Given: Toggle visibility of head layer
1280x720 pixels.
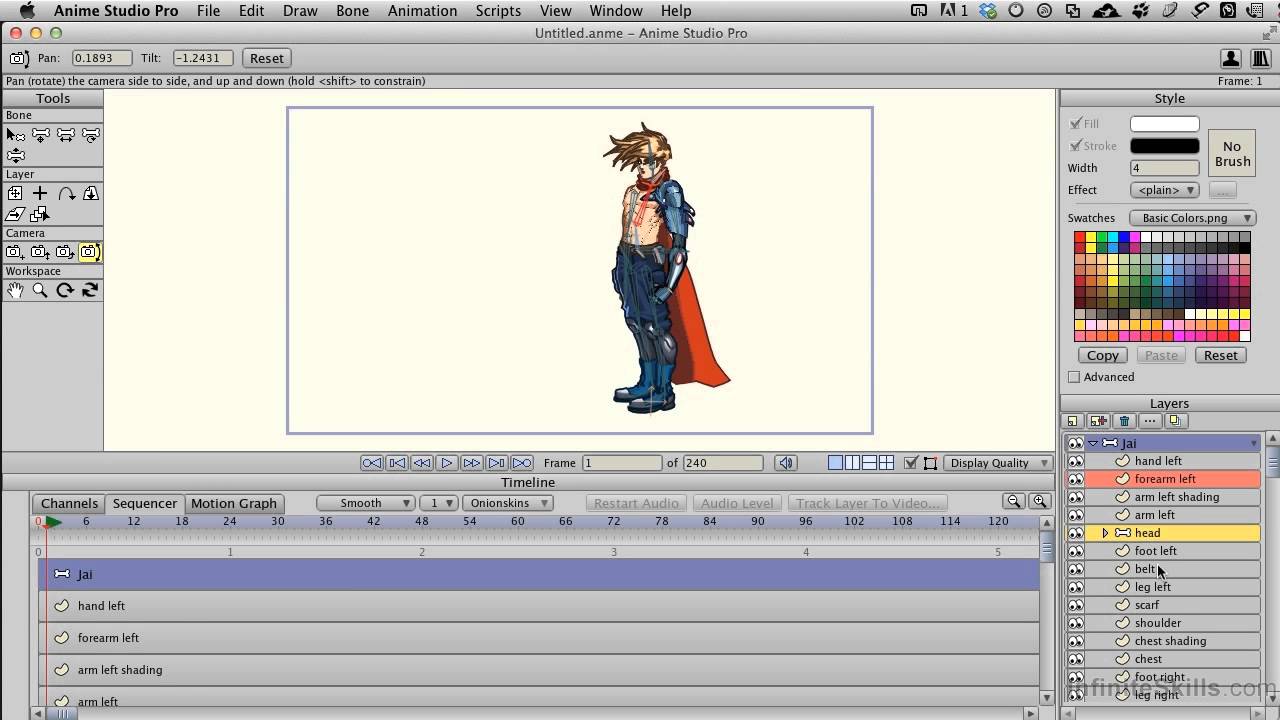Looking at the screenshot, I should coord(1075,533).
